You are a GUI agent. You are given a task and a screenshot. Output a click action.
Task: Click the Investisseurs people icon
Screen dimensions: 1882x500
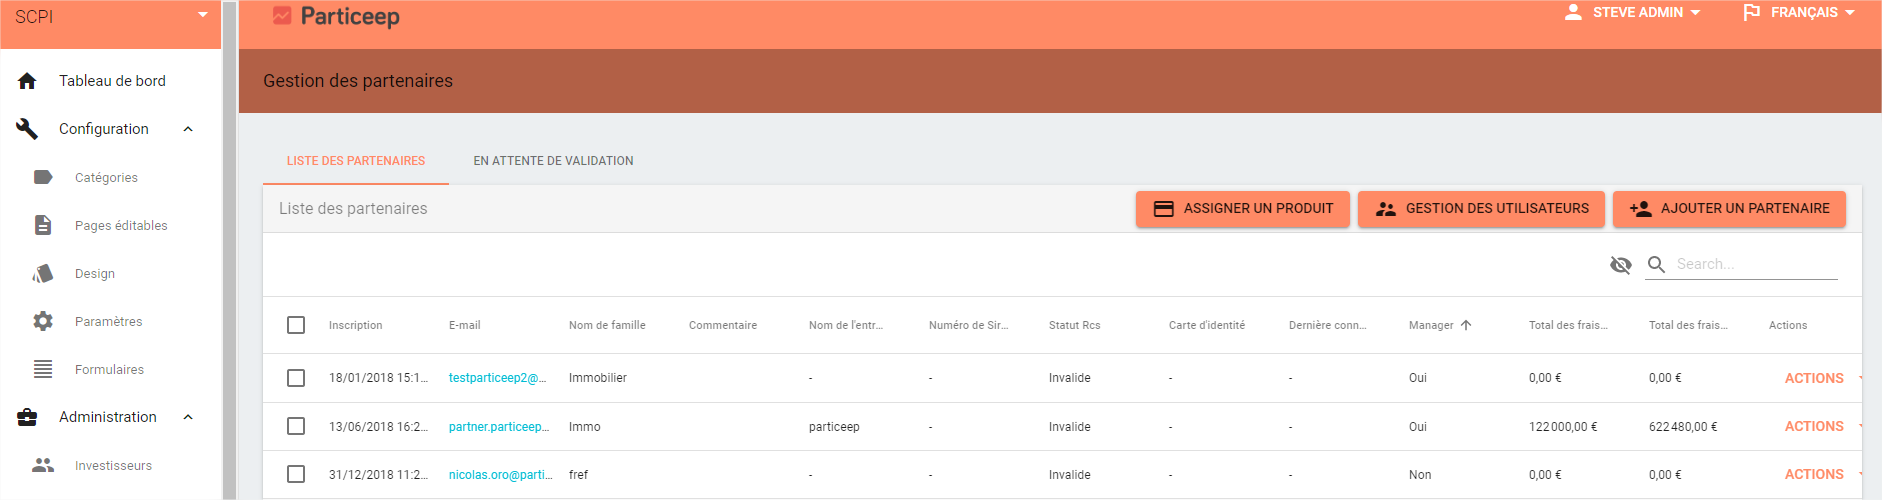43,465
